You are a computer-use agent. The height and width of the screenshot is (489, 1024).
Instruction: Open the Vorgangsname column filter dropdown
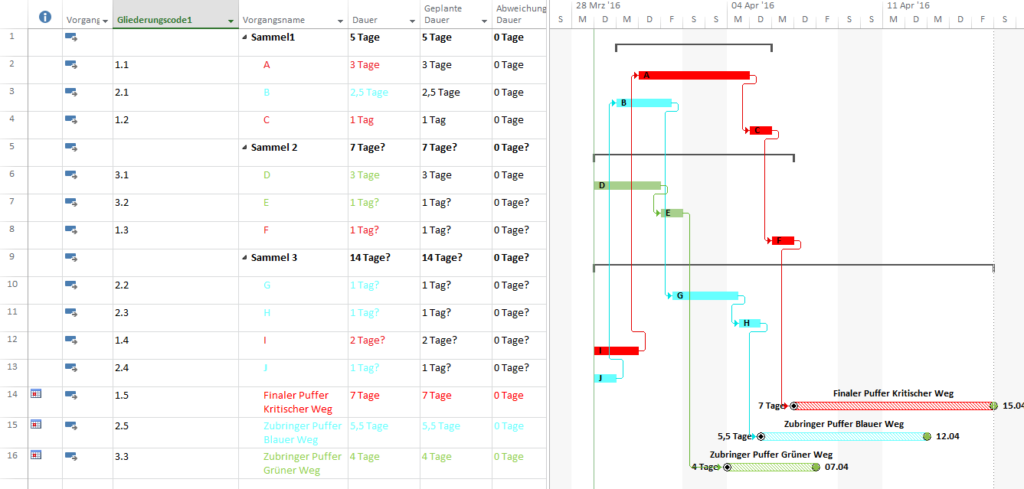click(340, 22)
